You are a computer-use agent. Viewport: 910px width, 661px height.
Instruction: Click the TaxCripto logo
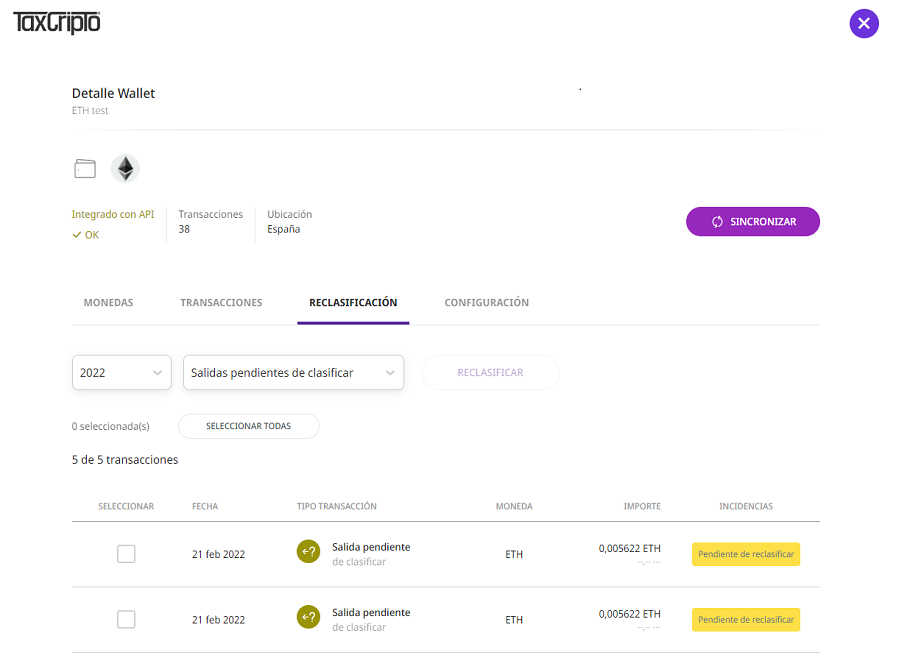click(x=57, y=22)
